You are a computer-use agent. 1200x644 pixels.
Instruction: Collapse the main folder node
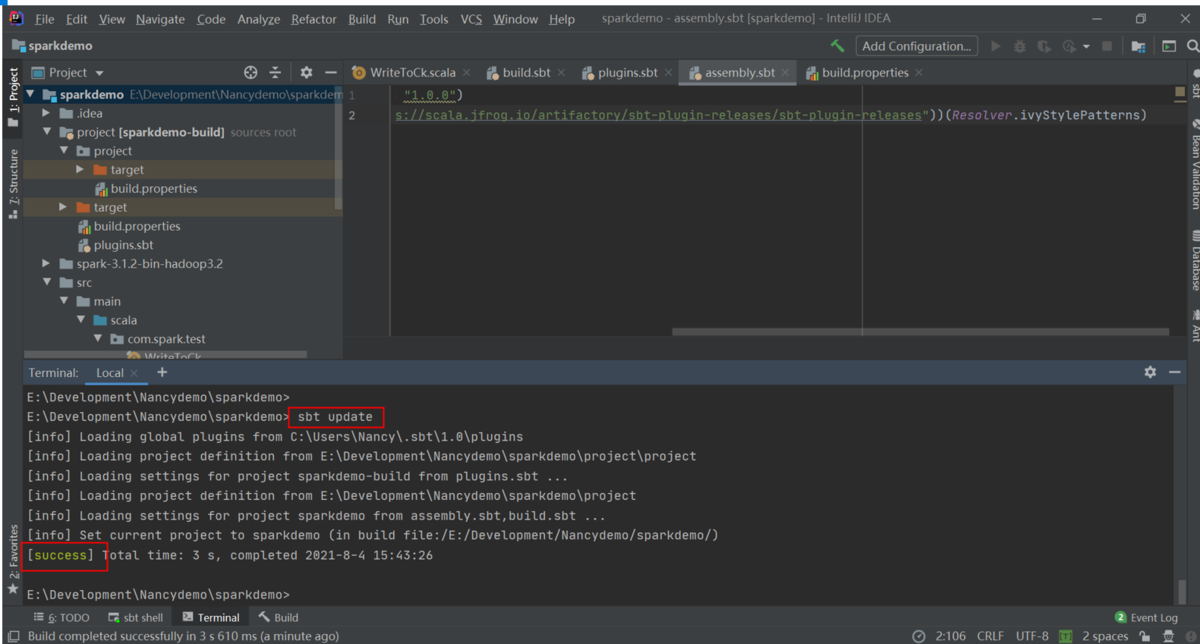point(64,301)
